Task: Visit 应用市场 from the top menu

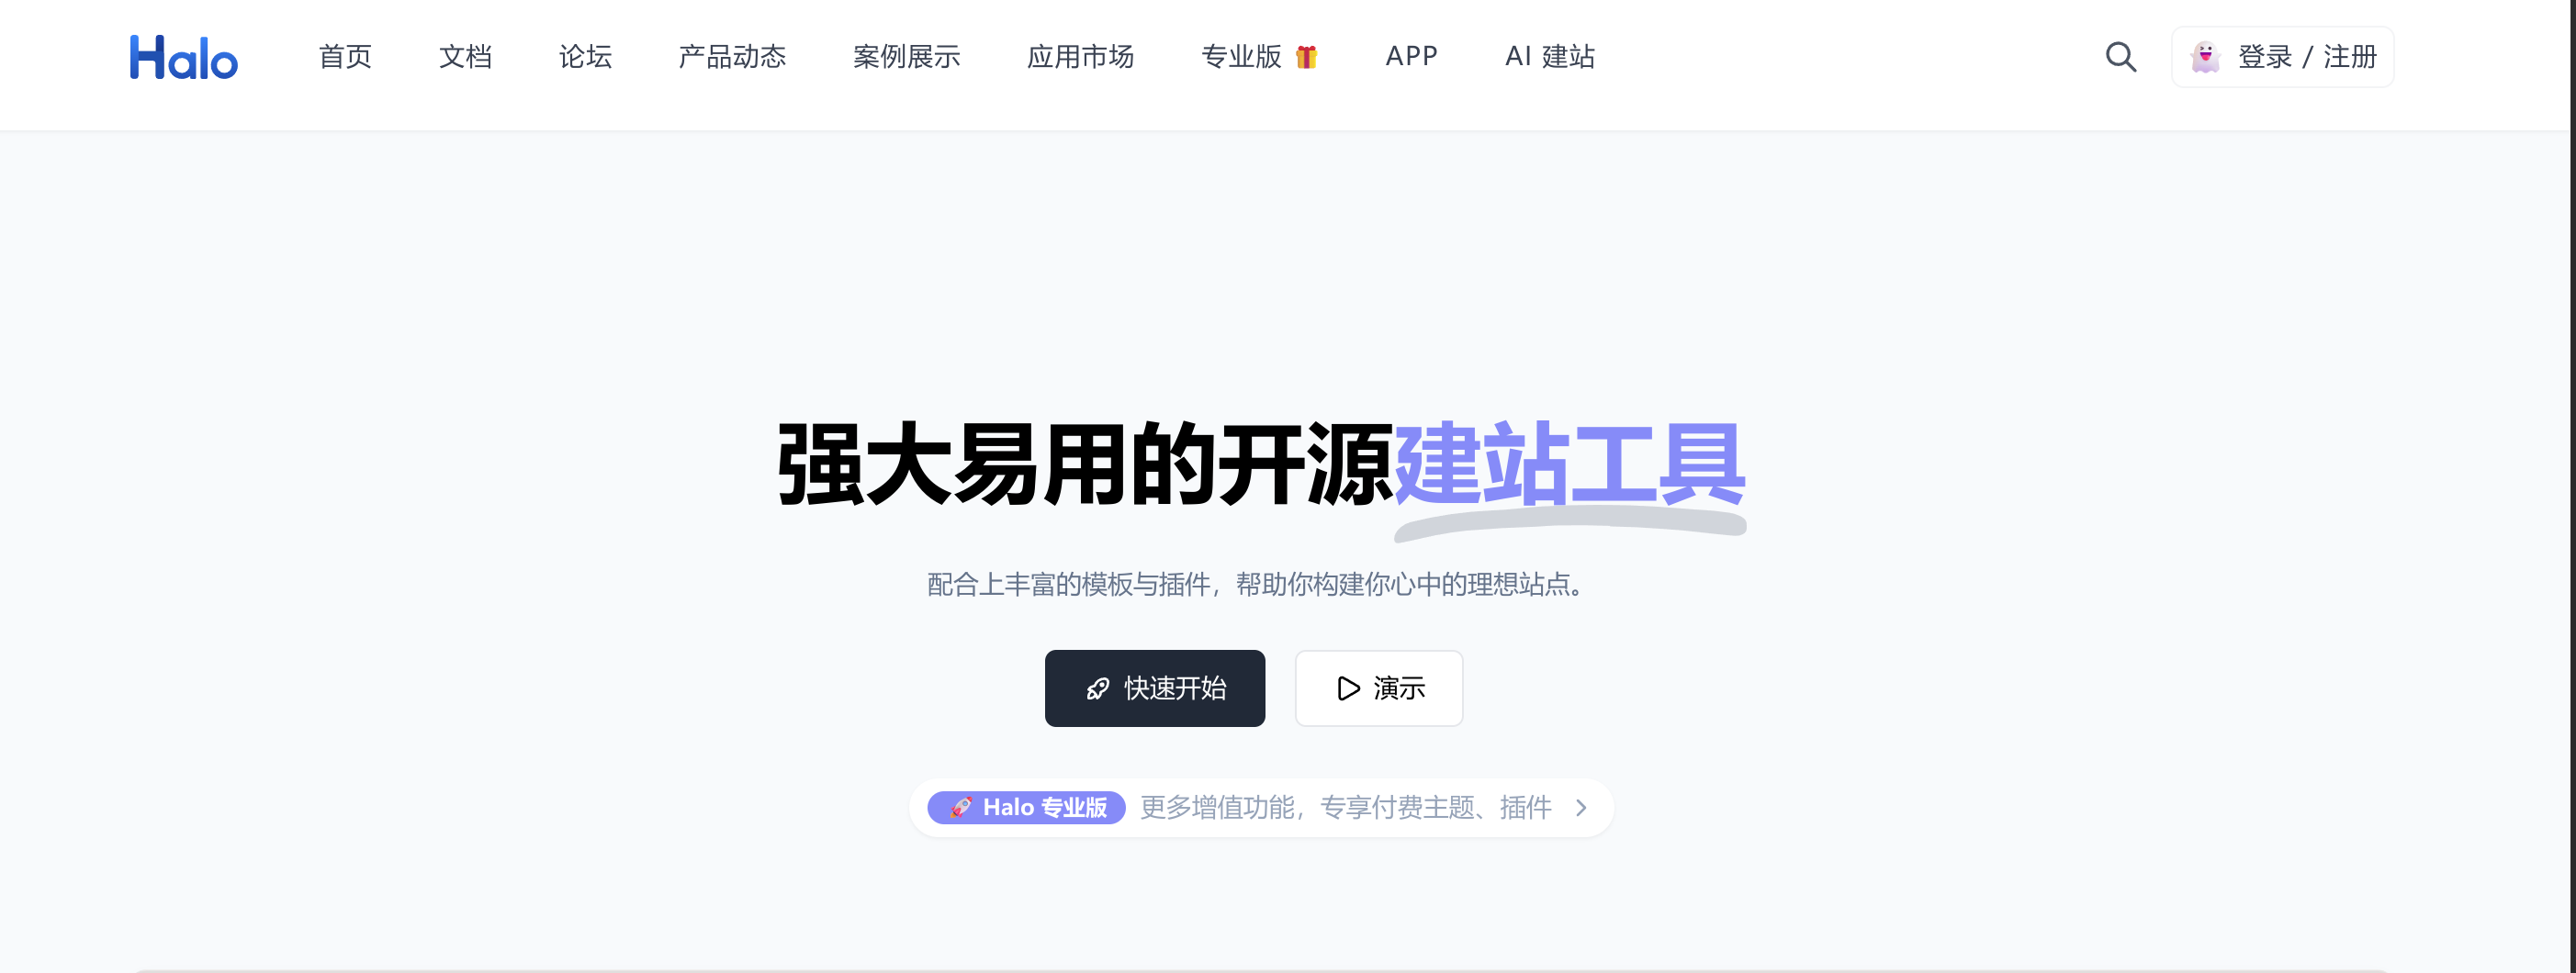Action: click(1080, 57)
